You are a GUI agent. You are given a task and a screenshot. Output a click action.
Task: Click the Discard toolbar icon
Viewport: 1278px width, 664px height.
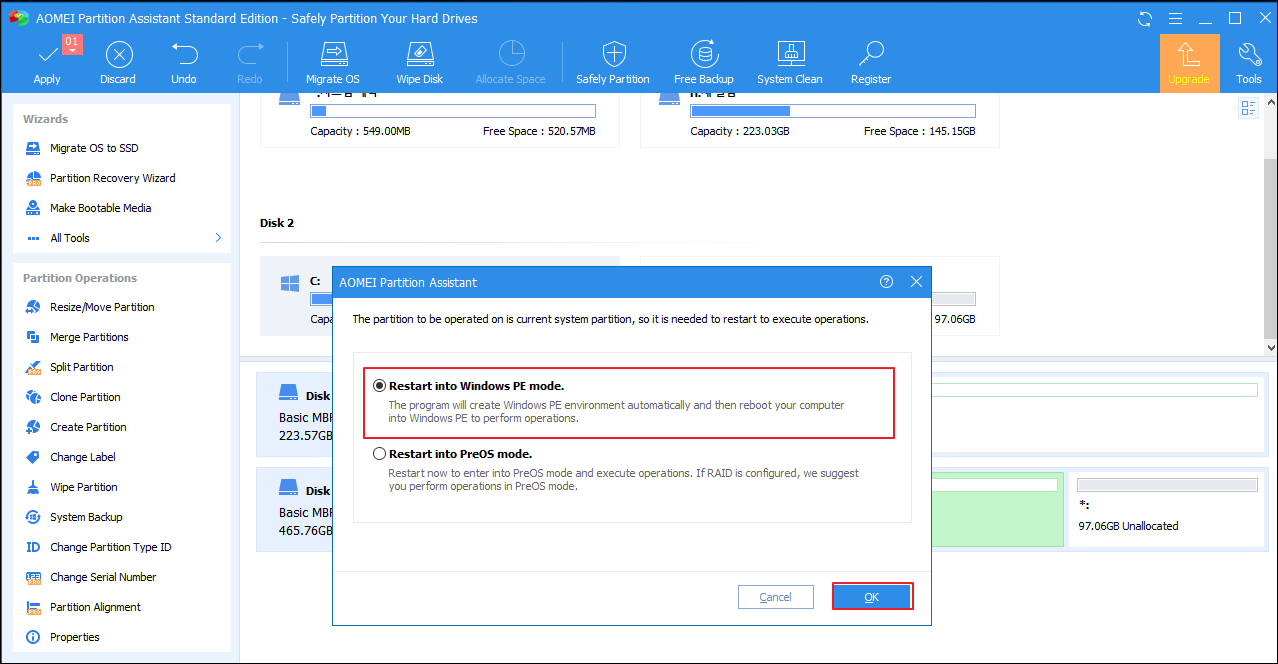coord(118,62)
